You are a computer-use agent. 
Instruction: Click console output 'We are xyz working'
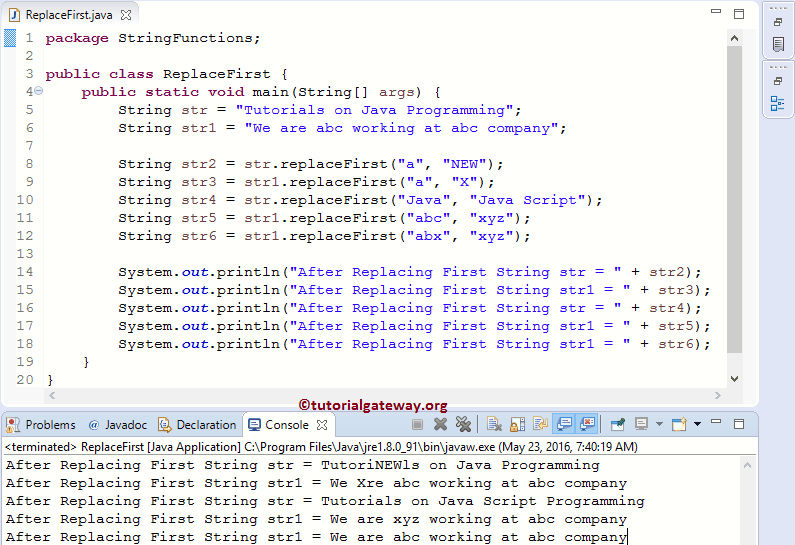pos(316,519)
